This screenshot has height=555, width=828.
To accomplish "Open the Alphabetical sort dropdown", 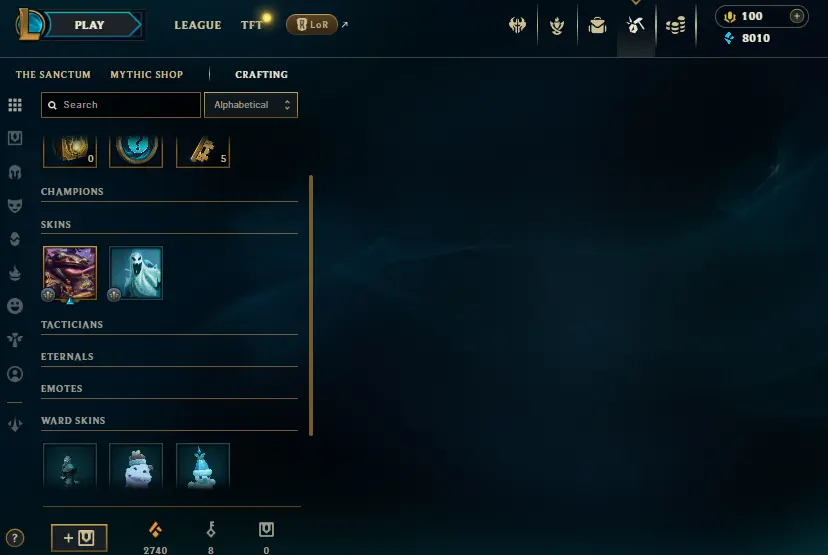I will (x=251, y=105).
